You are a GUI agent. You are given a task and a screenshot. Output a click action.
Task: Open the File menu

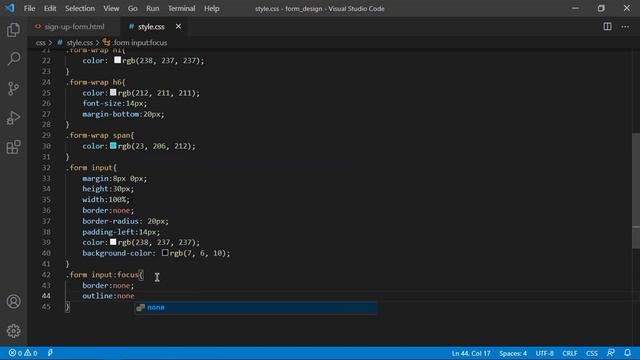click(x=29, y=8)
